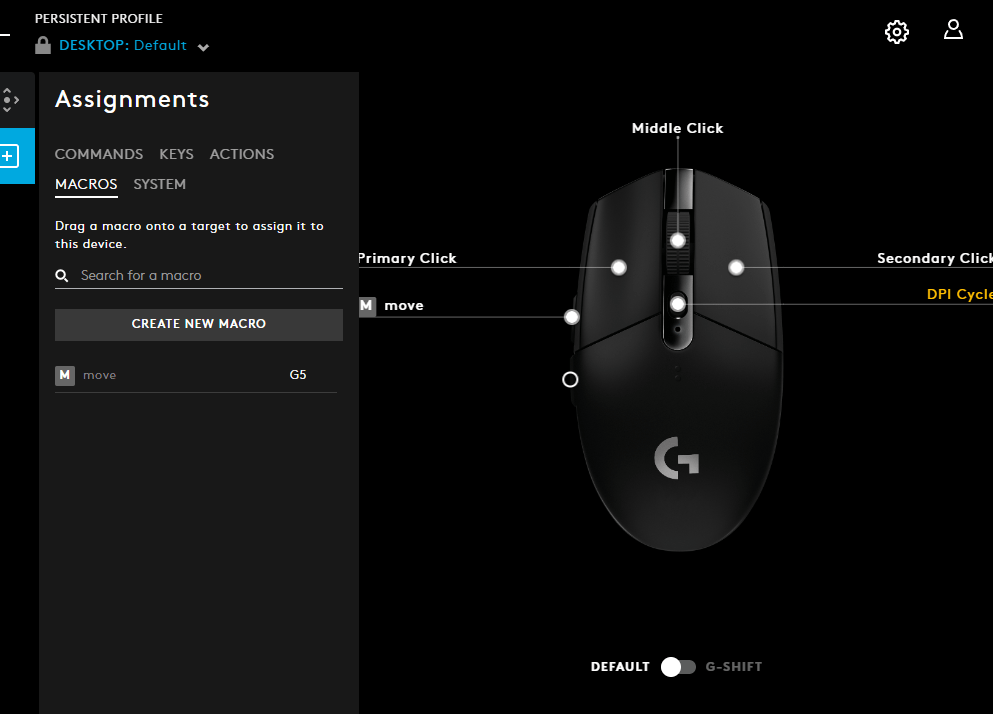The image size is (993, 714).
Task: Click the DEFAULT label
Action: (x=620, y=666)
